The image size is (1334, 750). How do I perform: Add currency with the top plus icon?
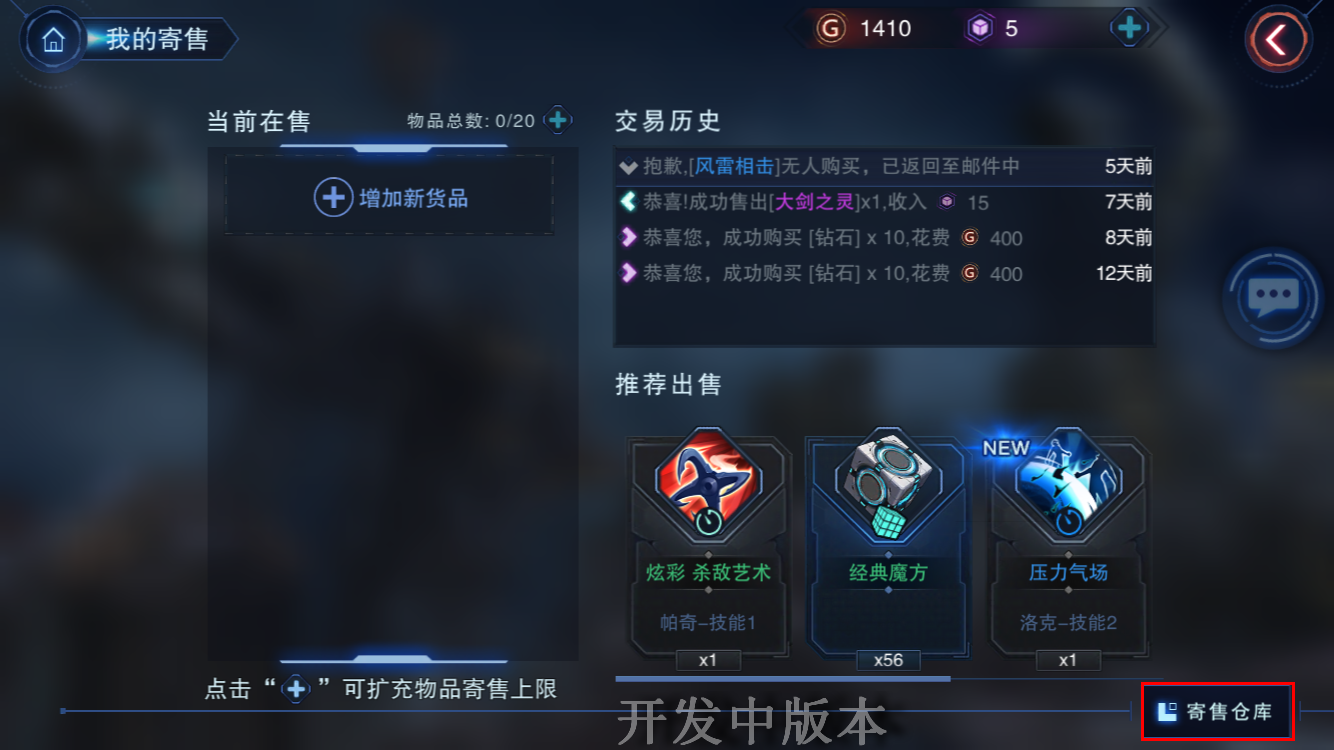pos(1129,28)
